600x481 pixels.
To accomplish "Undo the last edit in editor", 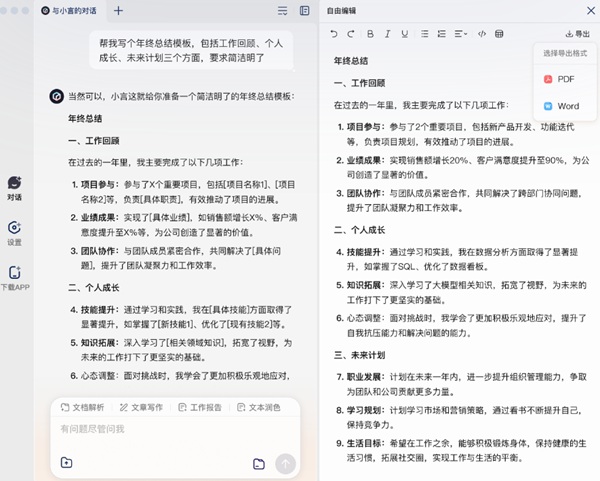I will coord(334,34).
